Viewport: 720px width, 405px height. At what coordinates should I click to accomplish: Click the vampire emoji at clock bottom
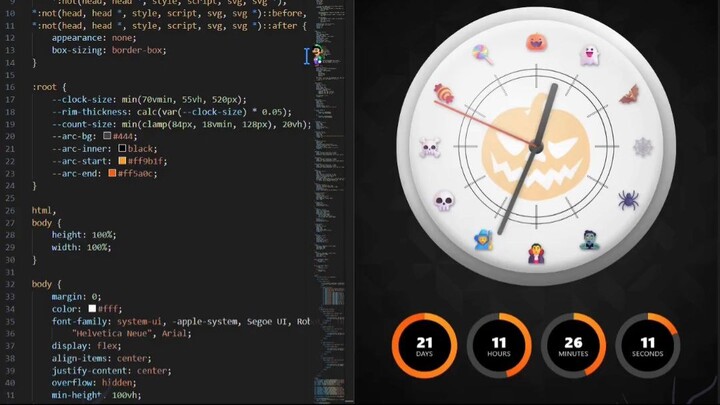[536, 253]
